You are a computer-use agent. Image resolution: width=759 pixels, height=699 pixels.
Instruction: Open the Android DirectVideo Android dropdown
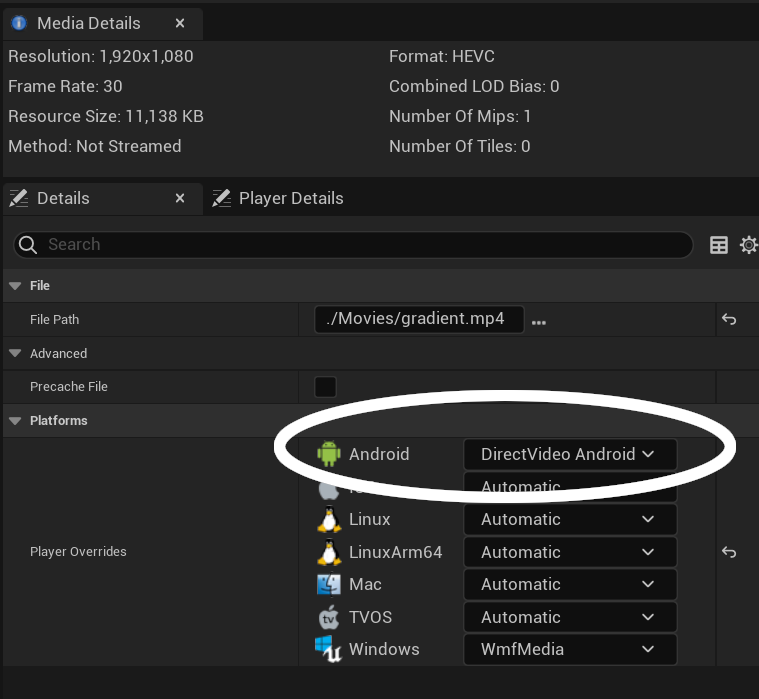pos(569,454)
